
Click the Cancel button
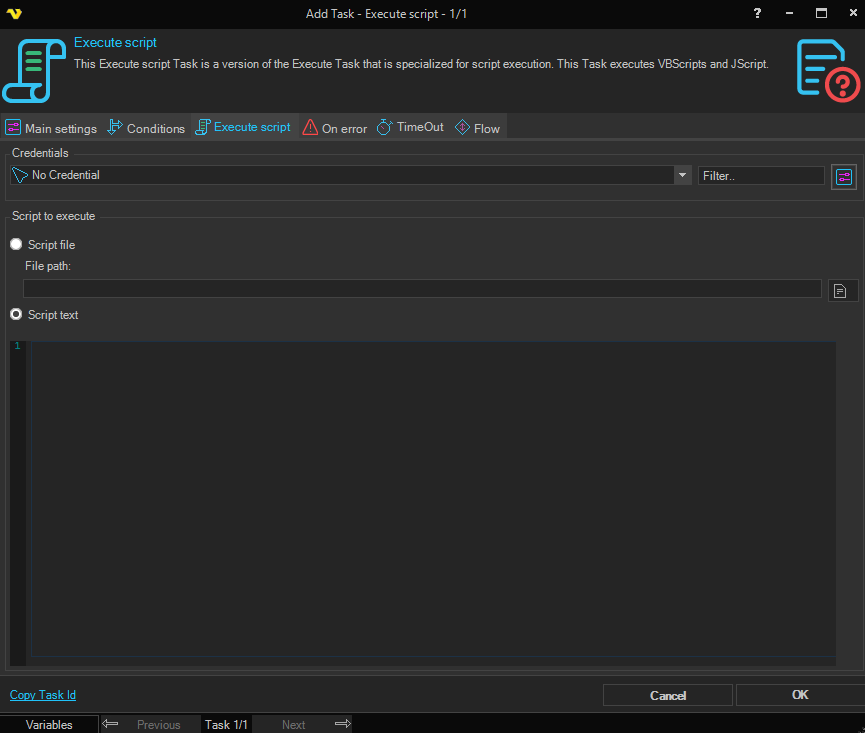coord(668,695)
